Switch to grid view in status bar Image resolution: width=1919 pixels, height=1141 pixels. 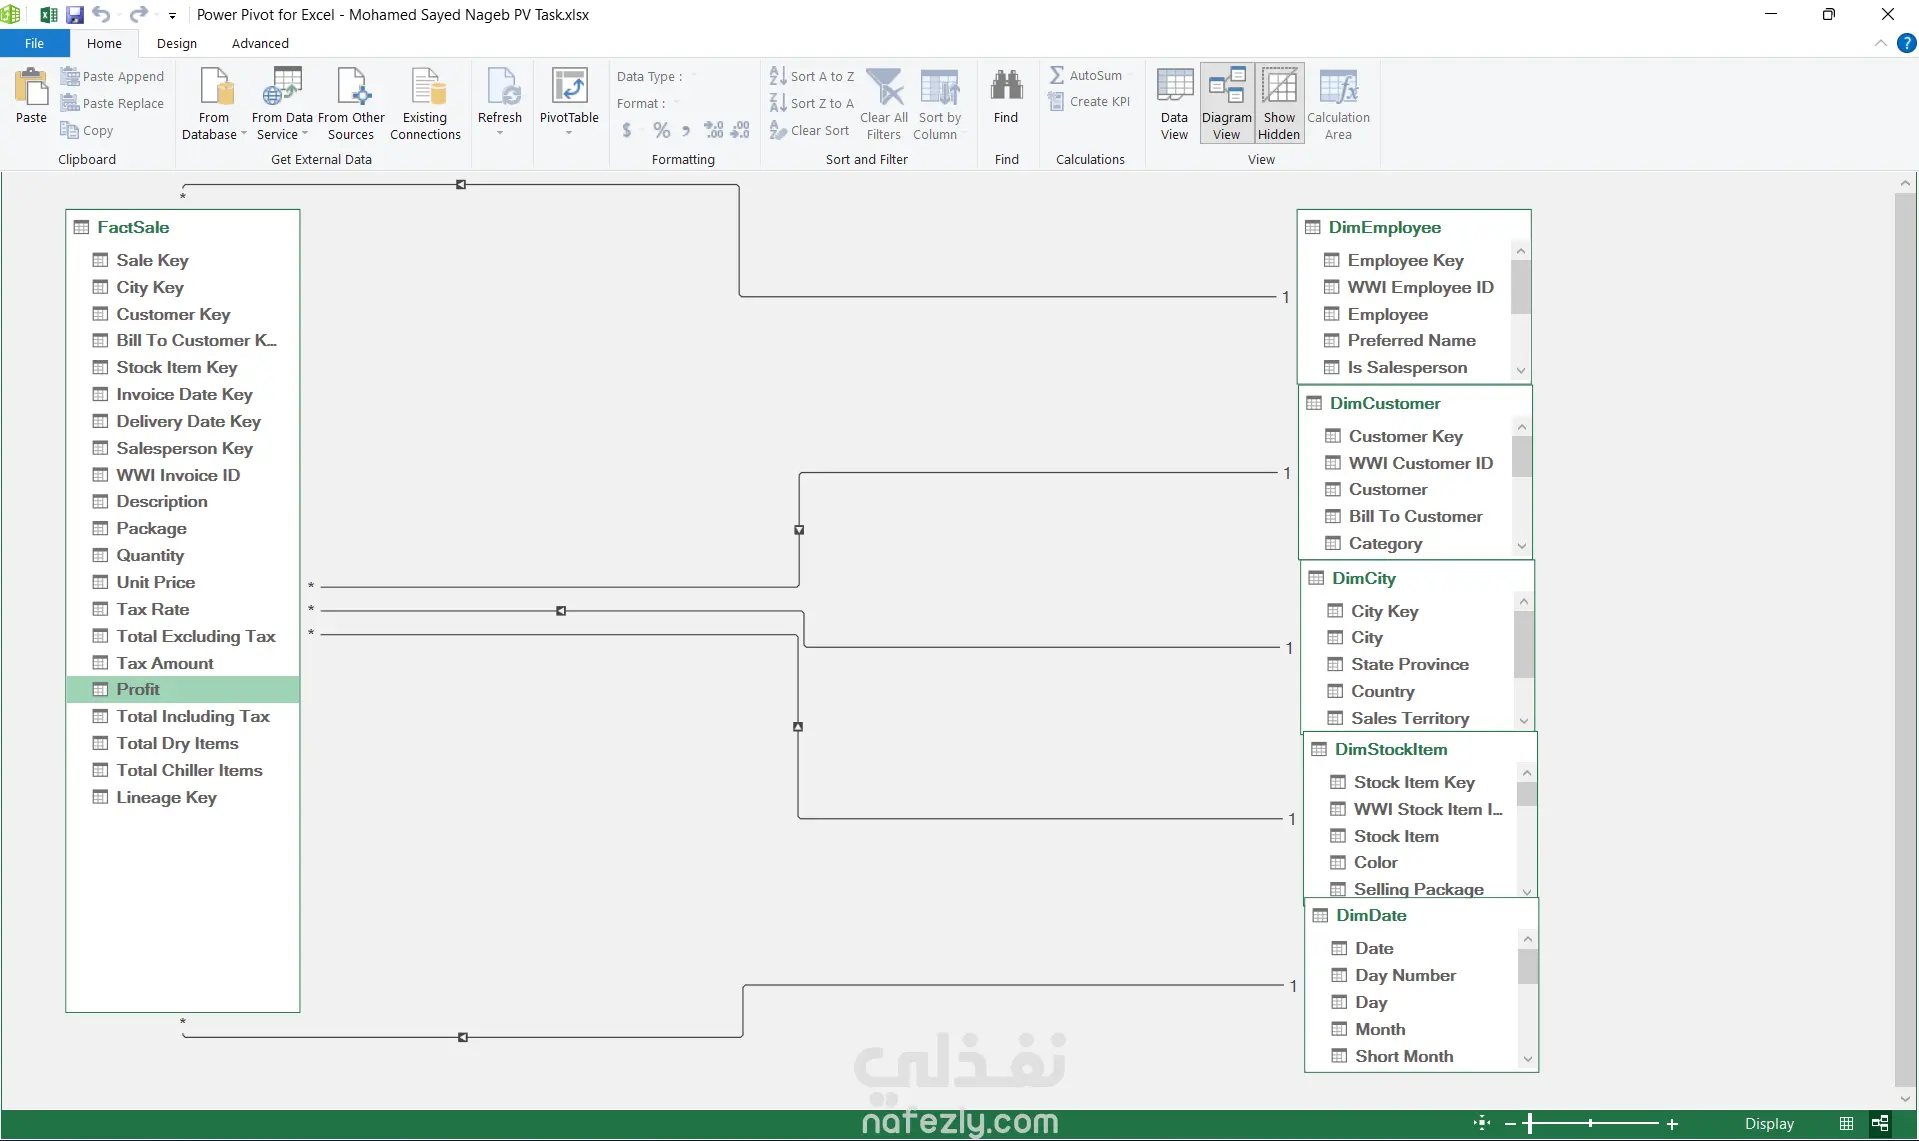(x=1846, y=1123)
